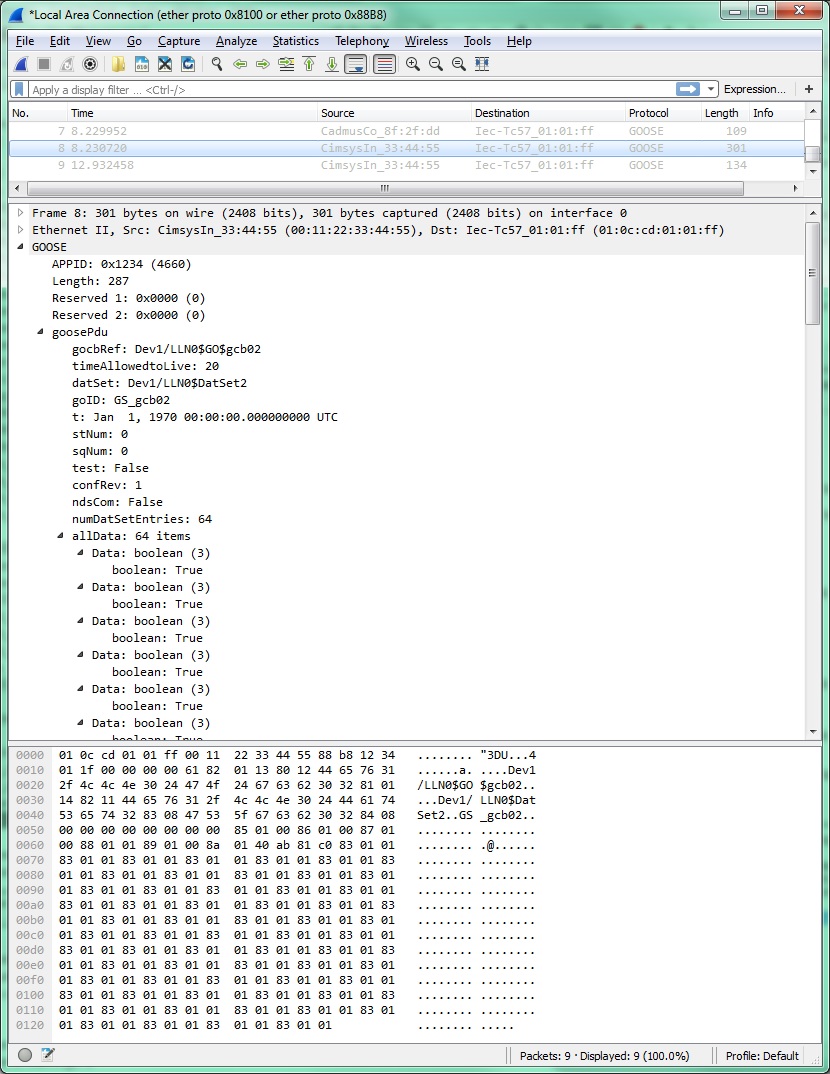This screenshot has width=830, height=1074.
Task: Apply the display filter arrow button
Action: click(688, 89)
